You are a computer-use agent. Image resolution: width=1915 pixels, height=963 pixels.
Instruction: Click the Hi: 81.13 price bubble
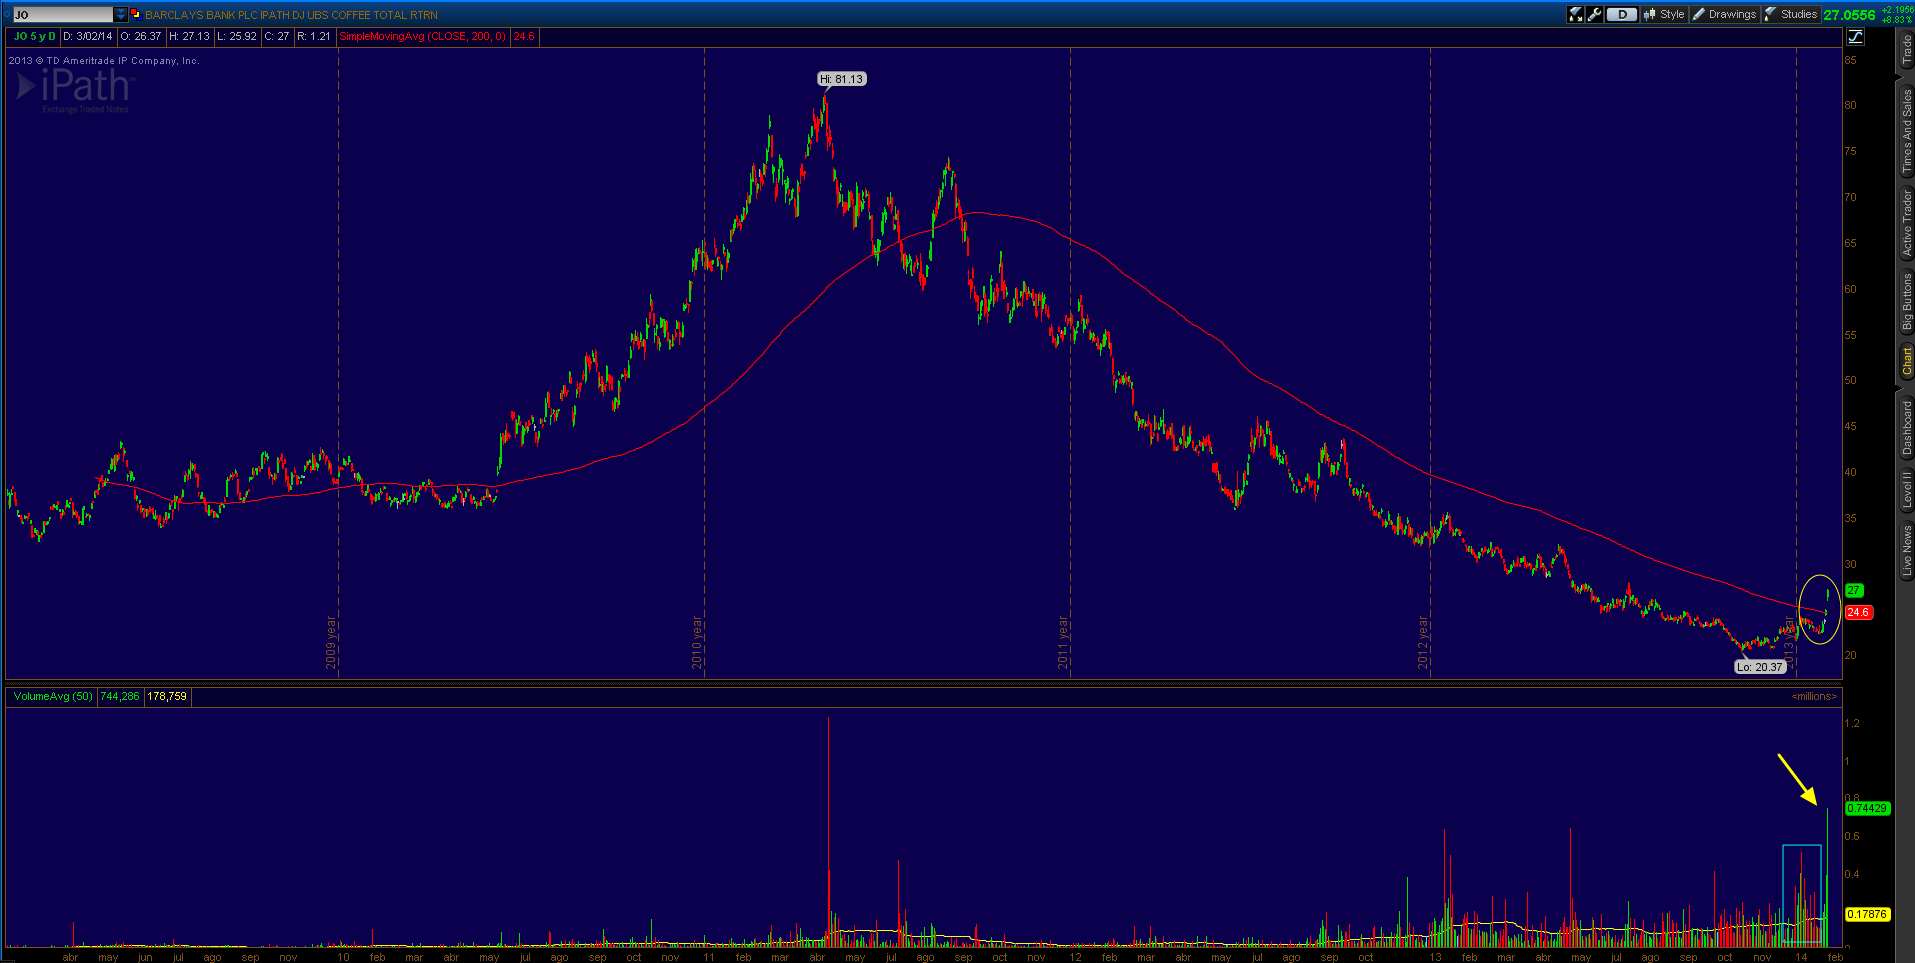pos(841,79)
